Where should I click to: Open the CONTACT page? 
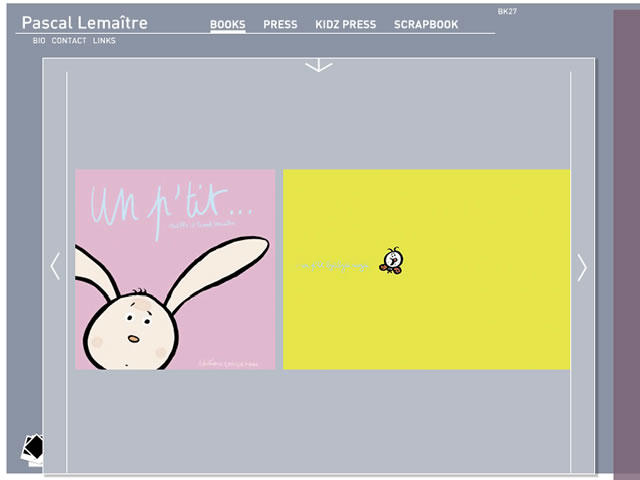tap(69, 40)
